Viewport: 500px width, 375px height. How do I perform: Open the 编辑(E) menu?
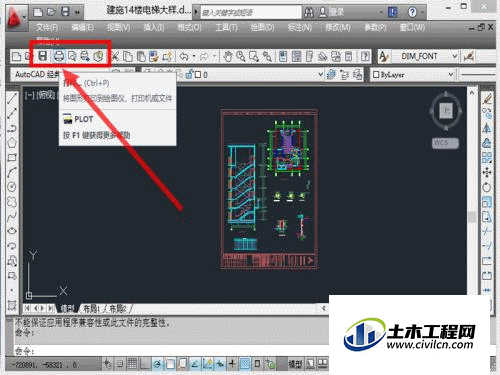[x=82, y=27]
